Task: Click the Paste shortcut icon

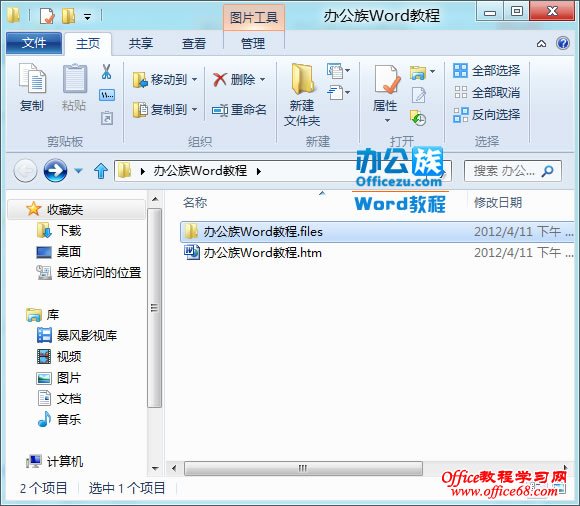Action: pos(107,118)
